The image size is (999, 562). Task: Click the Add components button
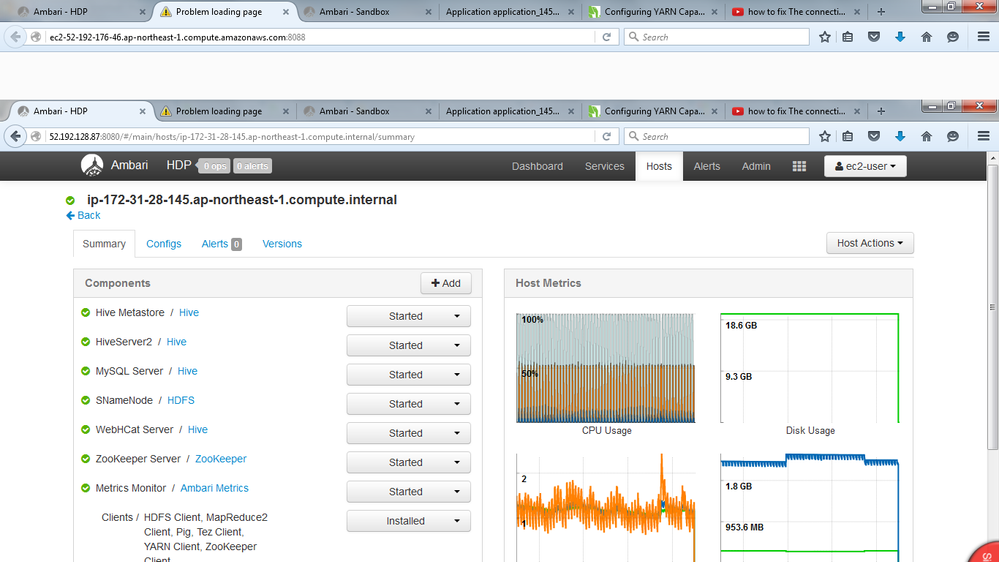(x=445, y=283)
